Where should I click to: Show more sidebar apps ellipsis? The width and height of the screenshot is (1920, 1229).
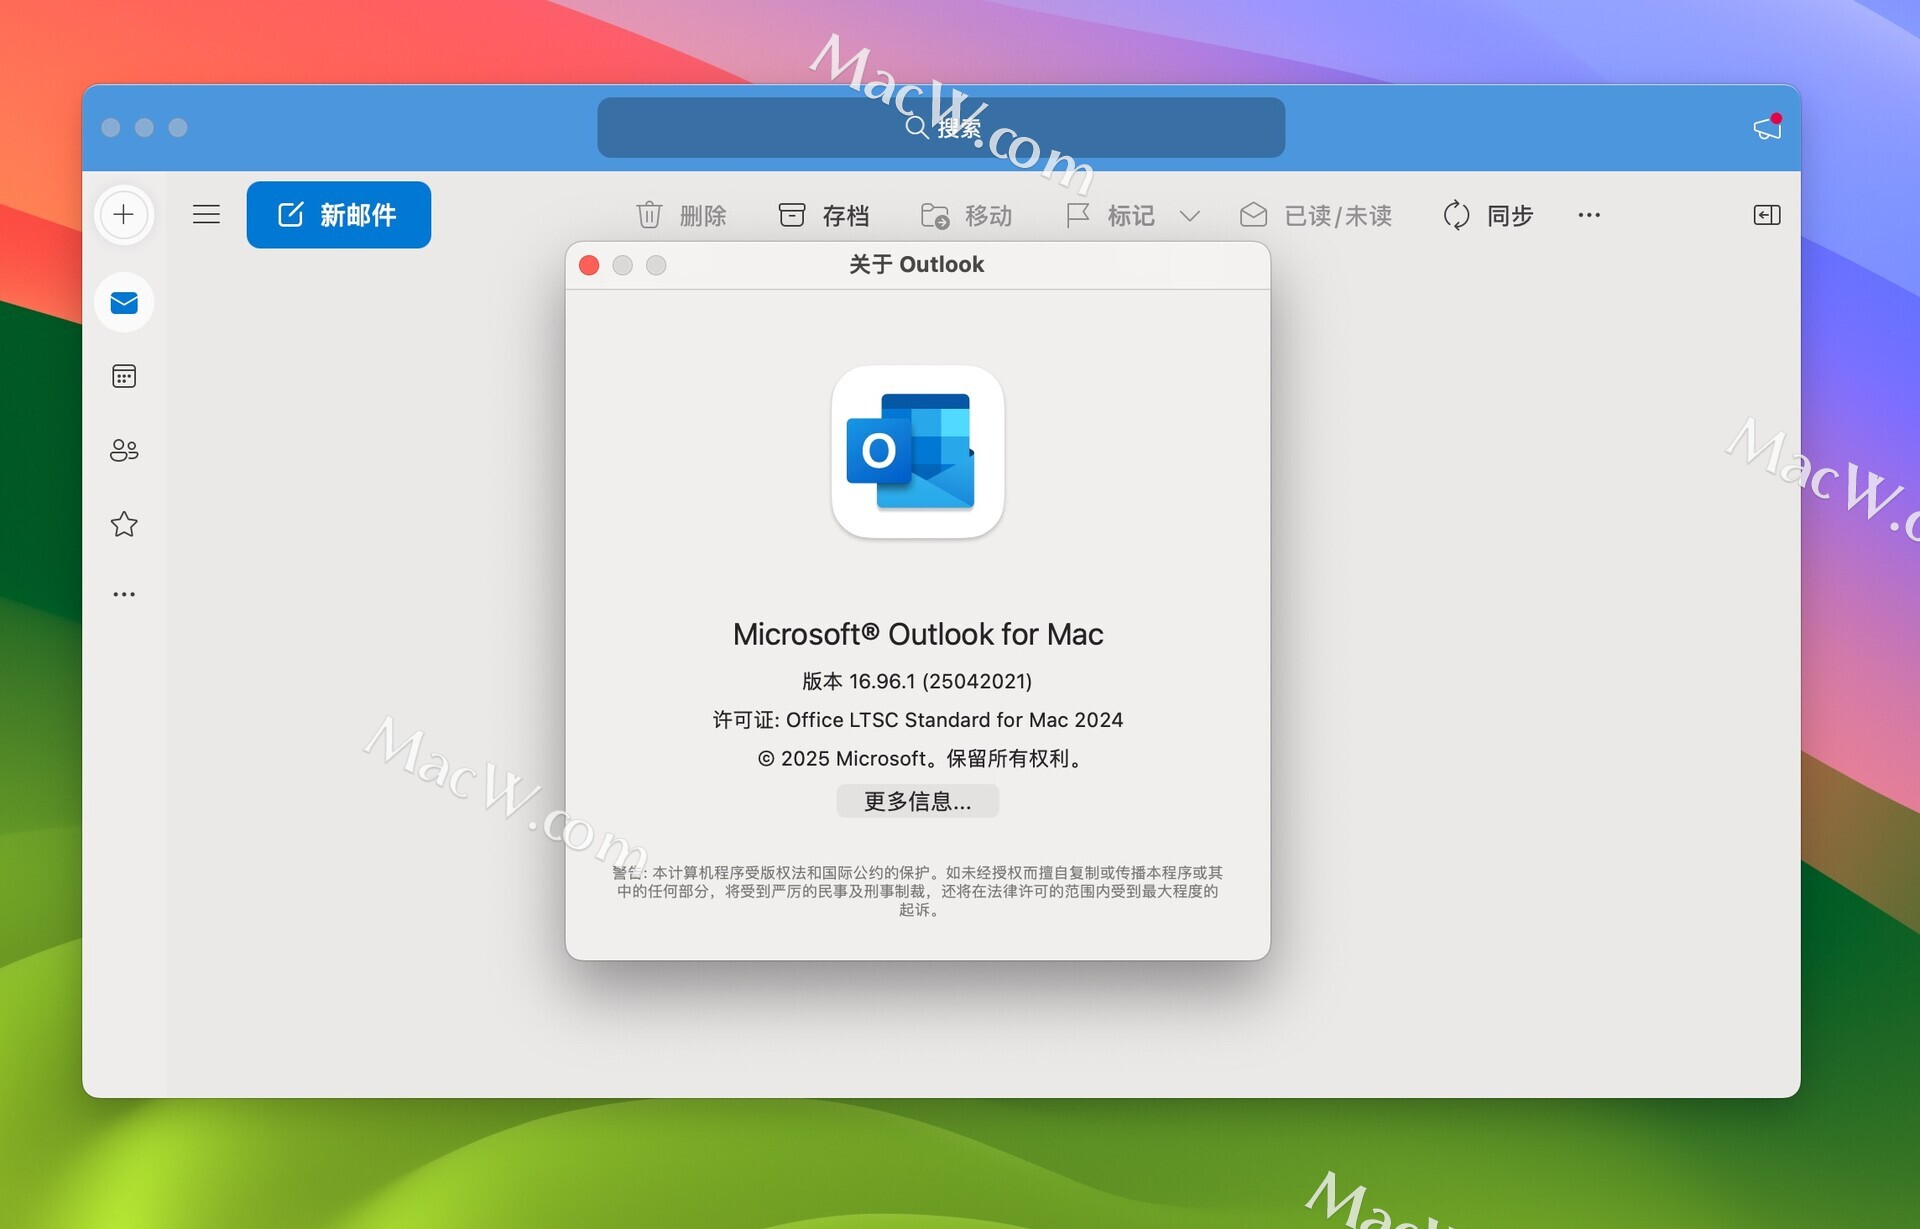pos(124,594)
